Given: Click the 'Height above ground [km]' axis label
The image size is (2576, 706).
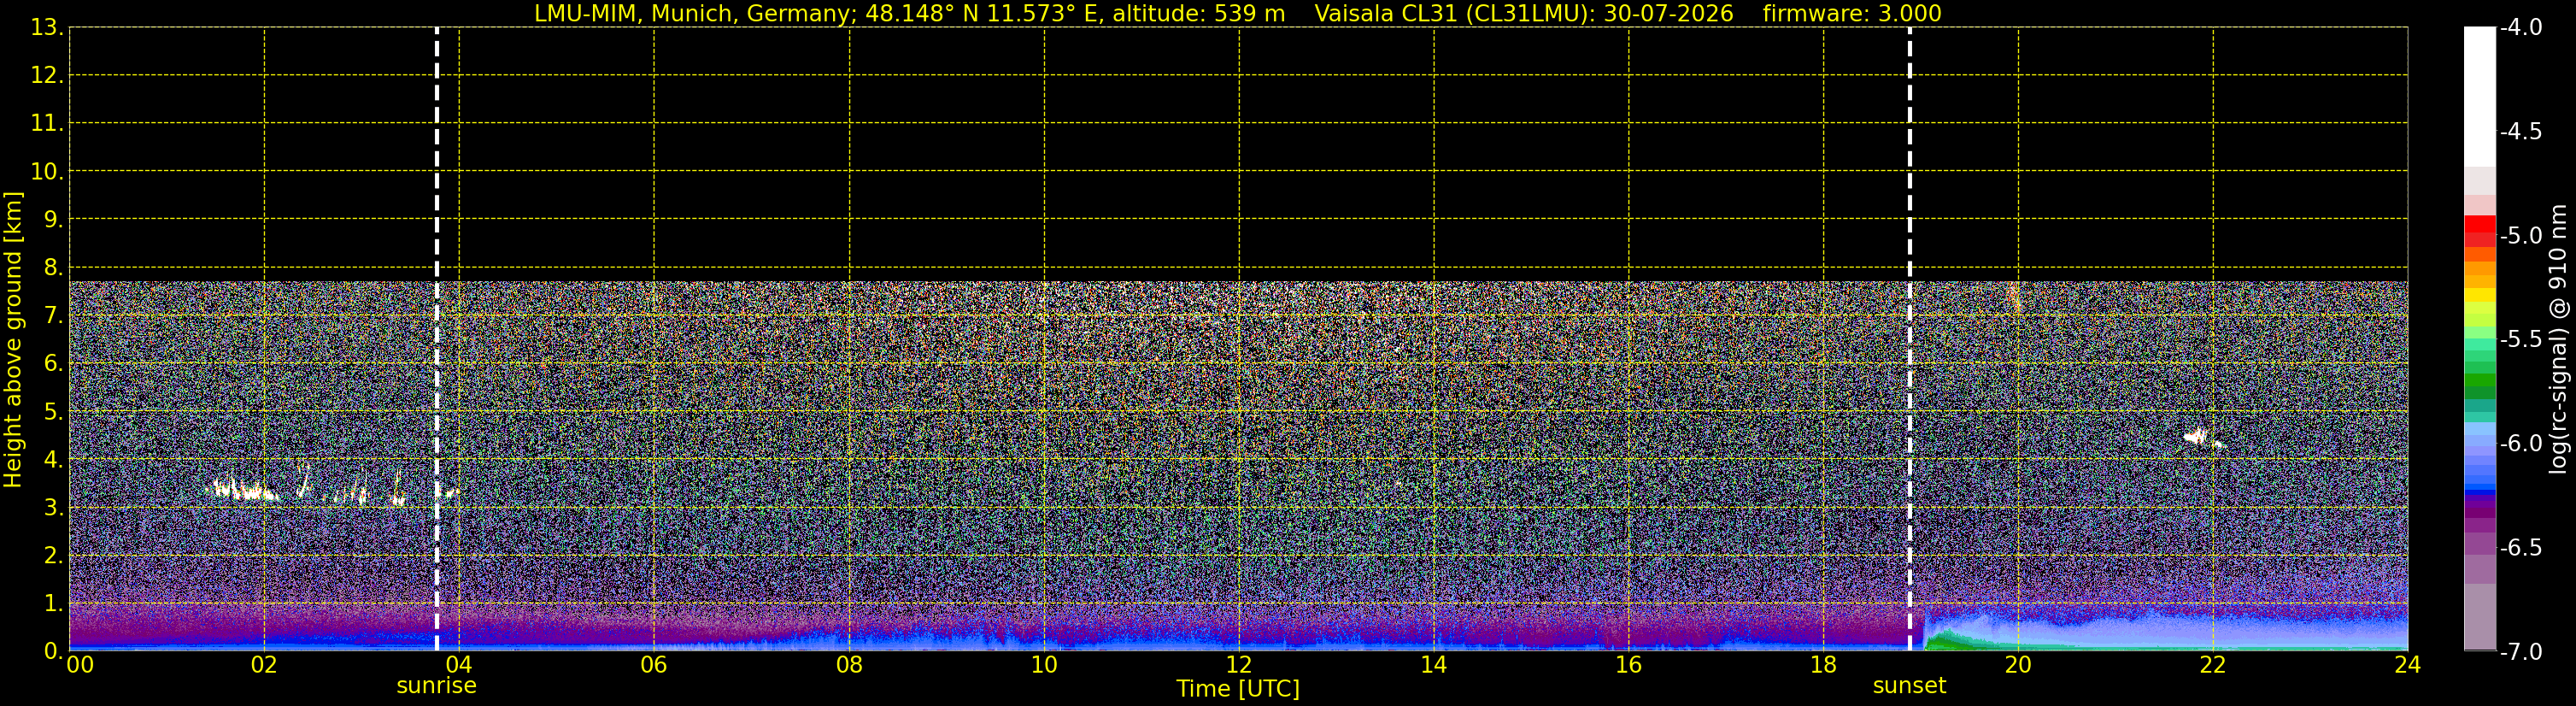Looking at the screenshot, I should (13, 340).
